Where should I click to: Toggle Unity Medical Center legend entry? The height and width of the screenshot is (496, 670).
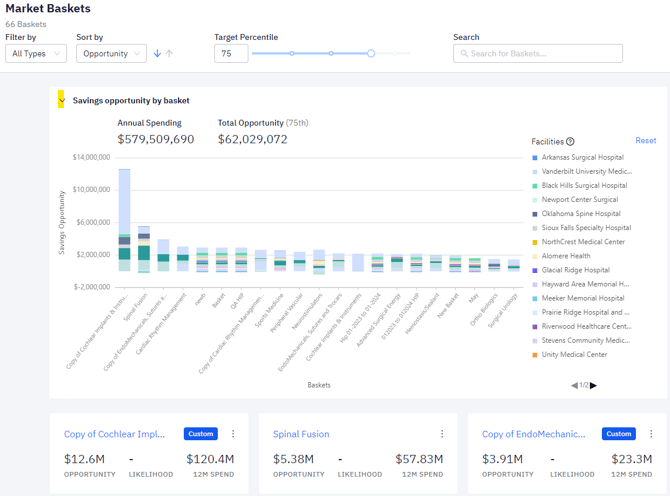[x=574, y=355]
